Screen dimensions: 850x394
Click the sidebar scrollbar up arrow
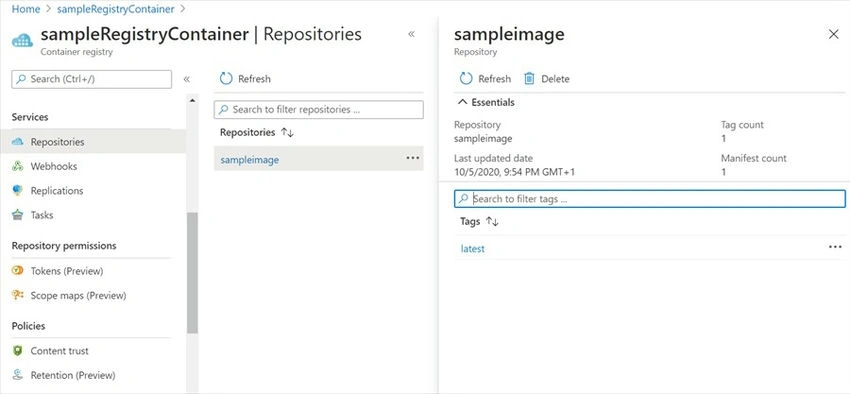[192, 100]
